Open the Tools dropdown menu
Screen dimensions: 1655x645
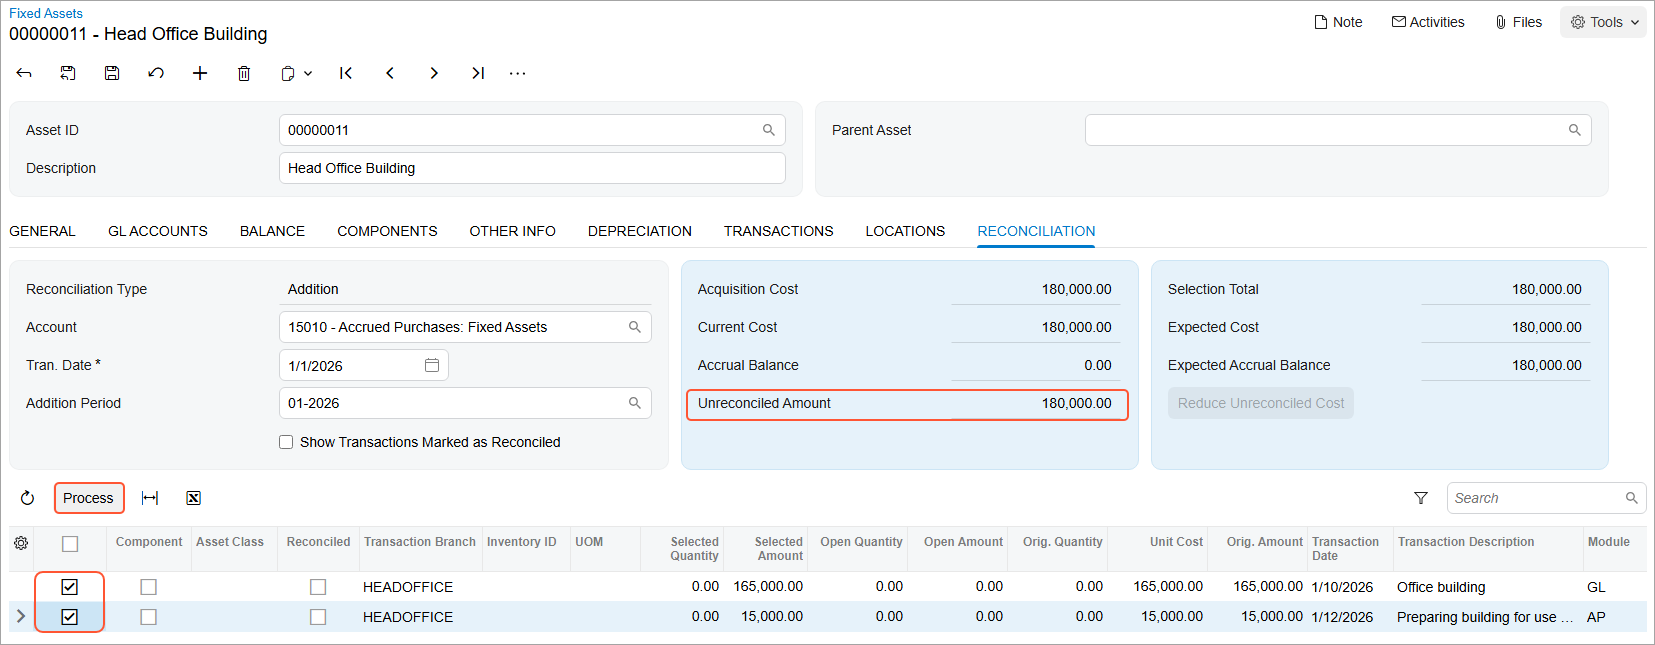1604,22
